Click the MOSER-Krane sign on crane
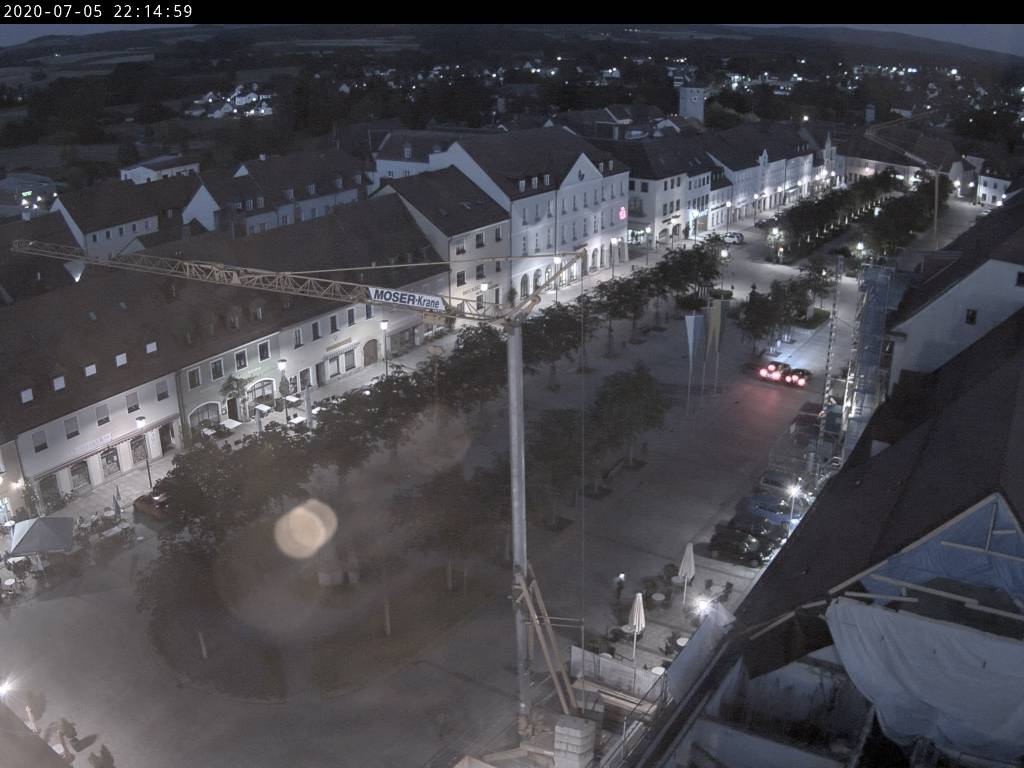Image resolution: width=1024 pixels, height=768 pixels. coord(406,300)
